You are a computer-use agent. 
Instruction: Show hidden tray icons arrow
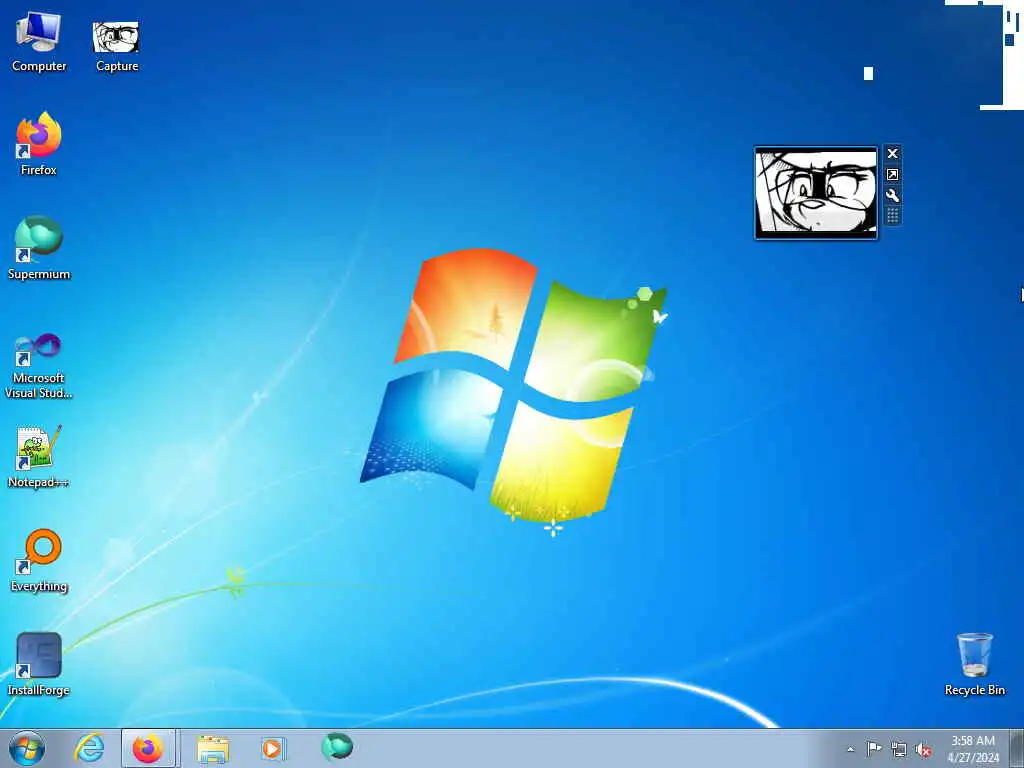point(850,749)
